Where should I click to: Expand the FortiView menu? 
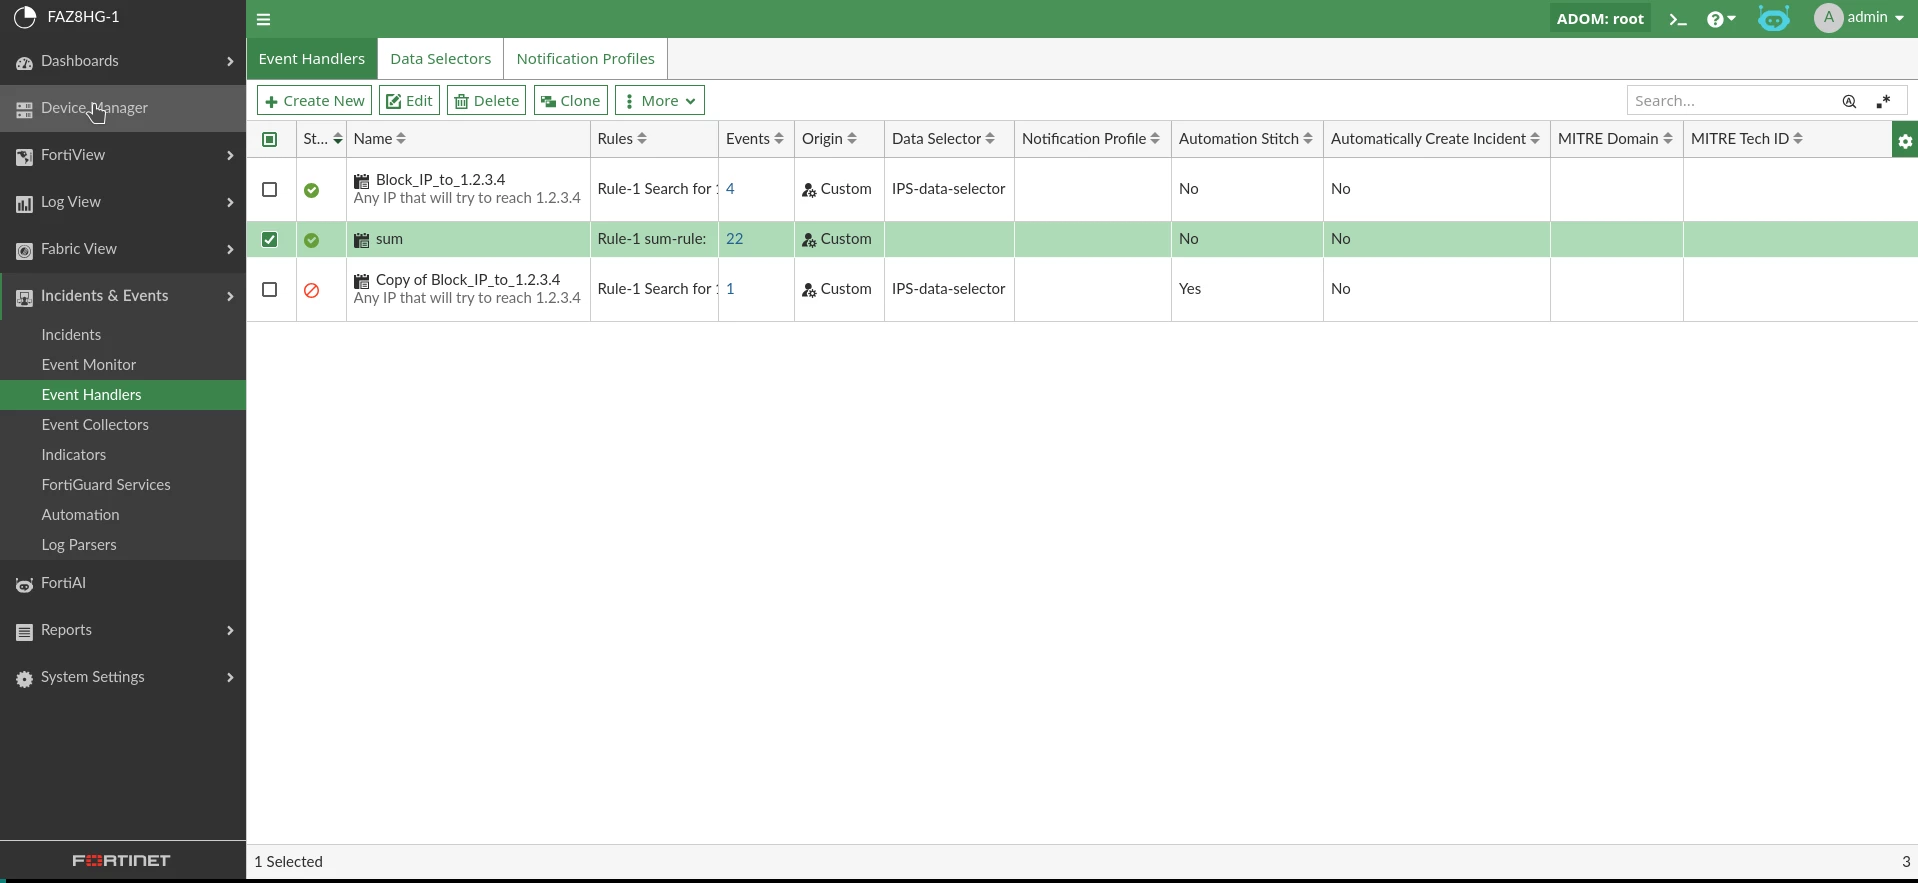point(123,155)
